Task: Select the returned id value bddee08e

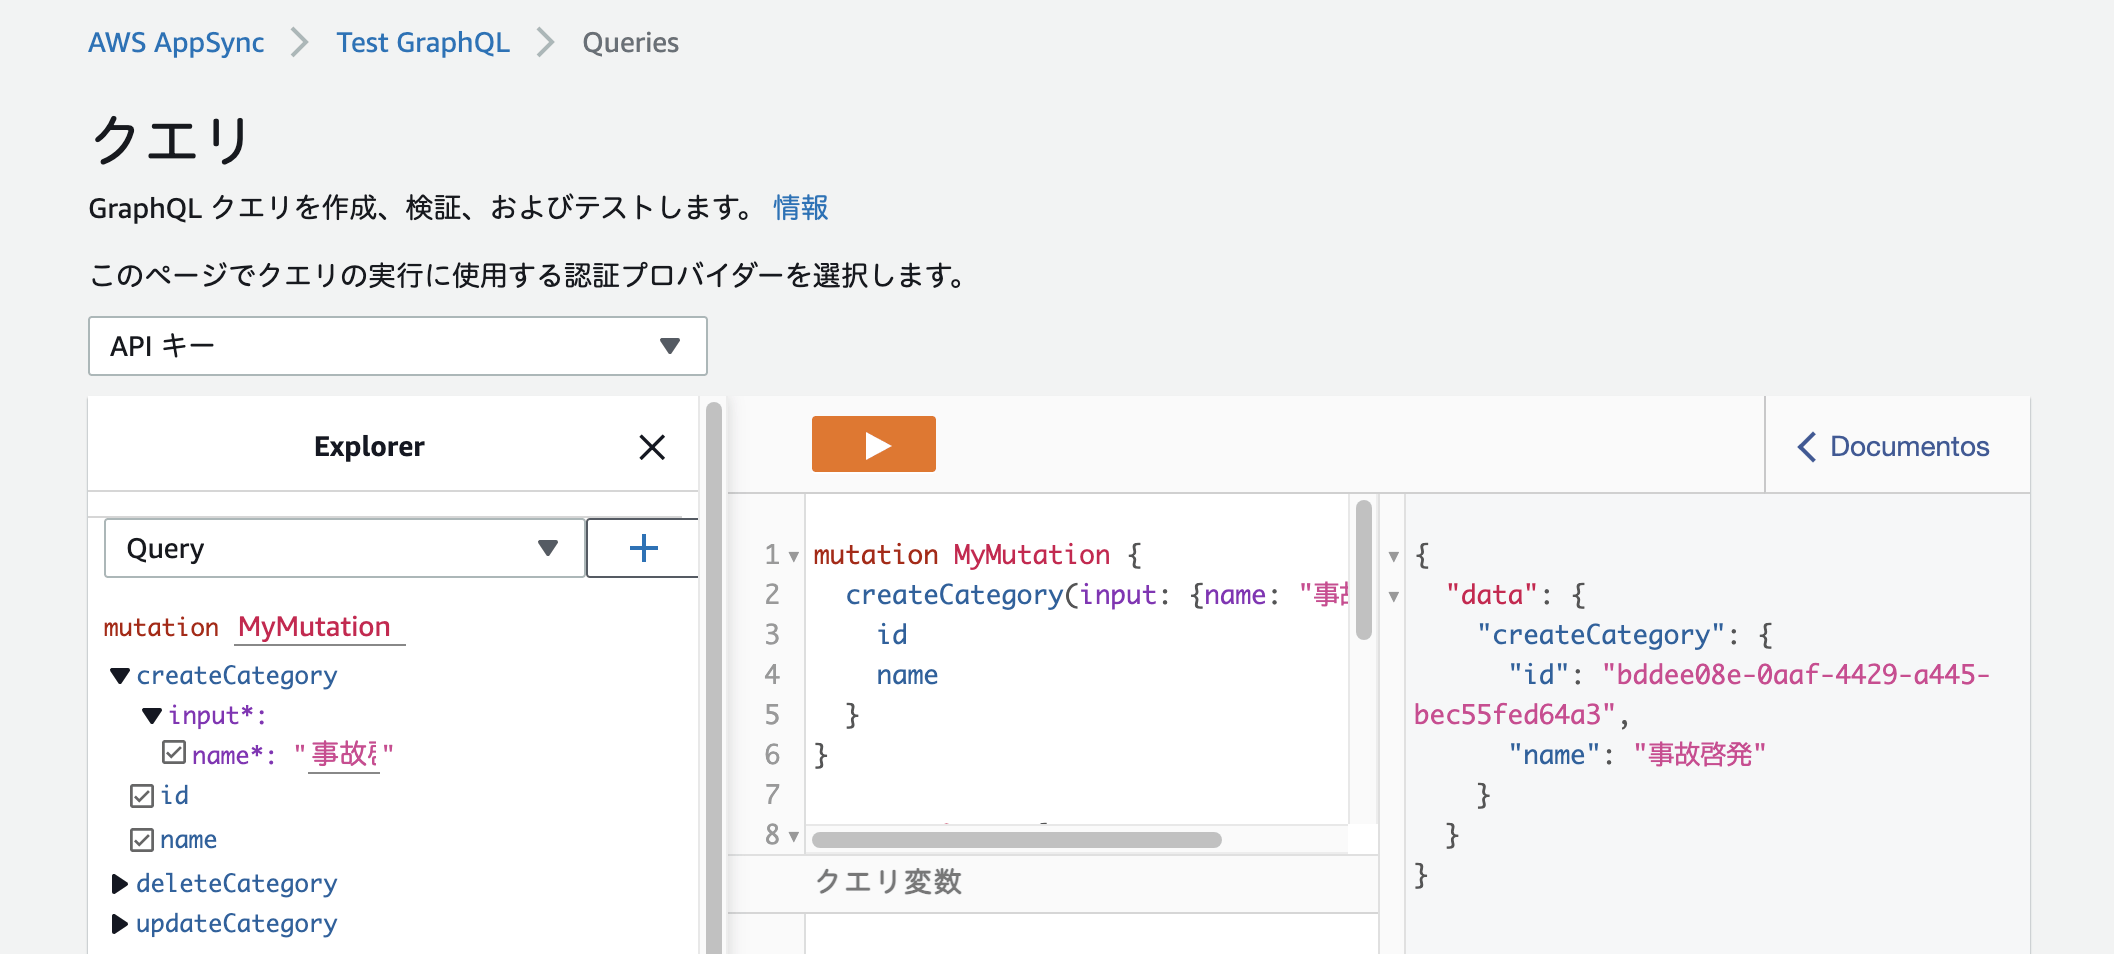Action: 1702,695
